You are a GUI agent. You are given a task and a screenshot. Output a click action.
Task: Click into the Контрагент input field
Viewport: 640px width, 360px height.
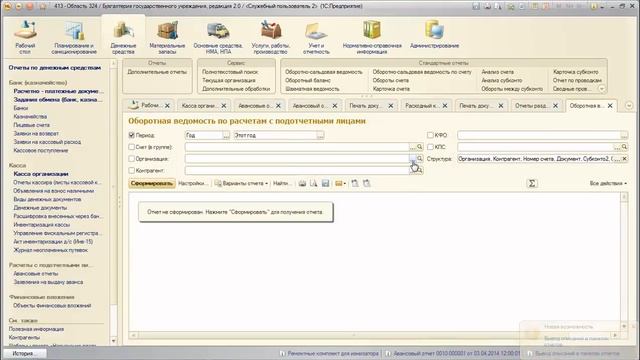(297, 171)
